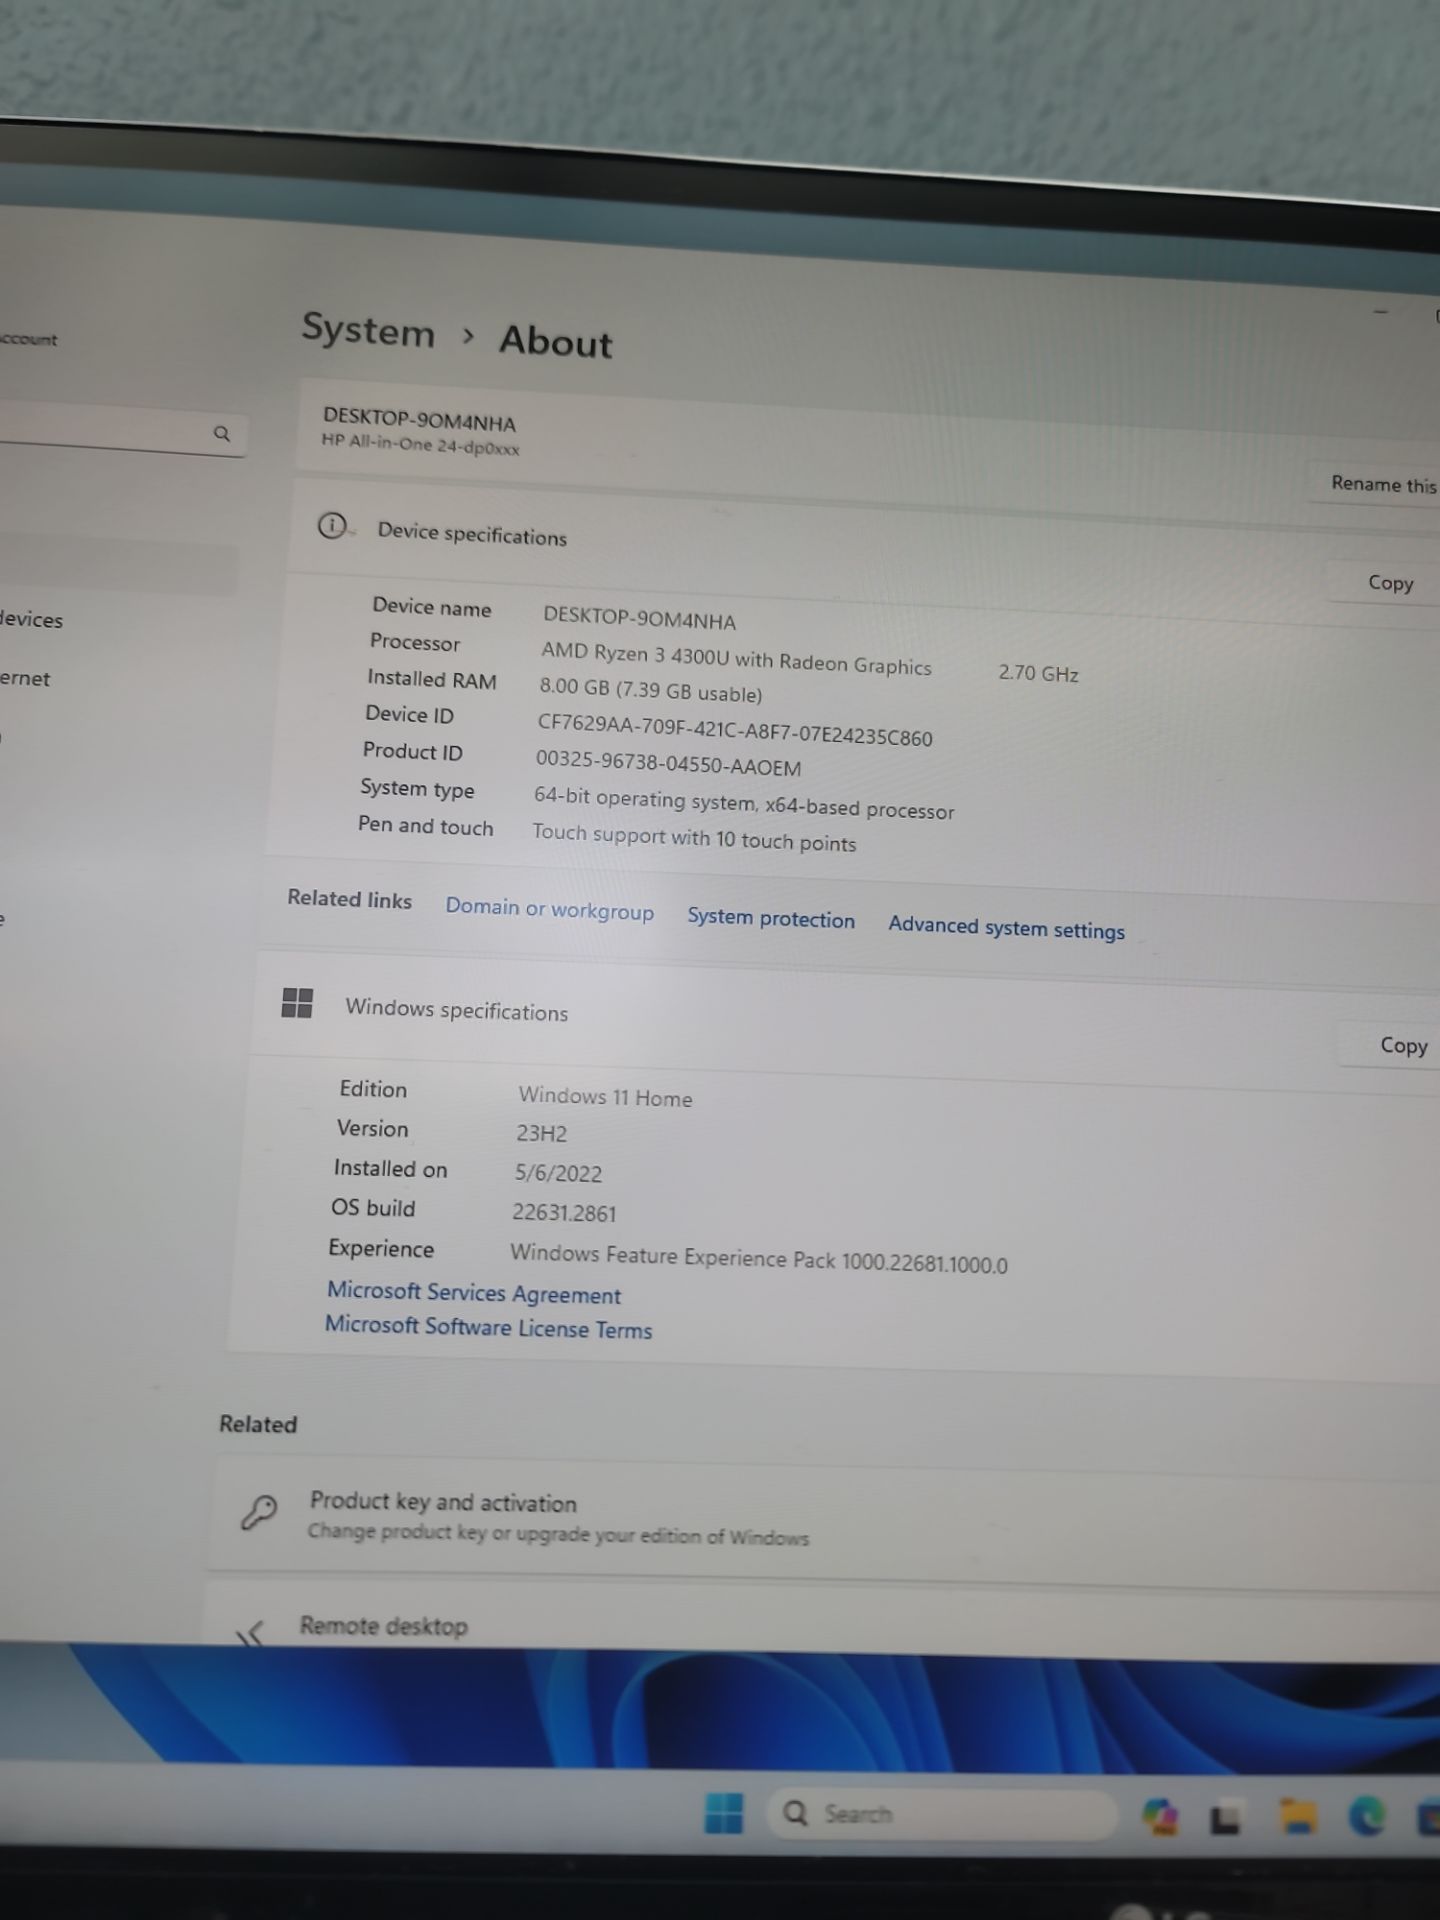
Task: Click the 8.00 GB installed RAM value
Action: click(x=650, y=689)
